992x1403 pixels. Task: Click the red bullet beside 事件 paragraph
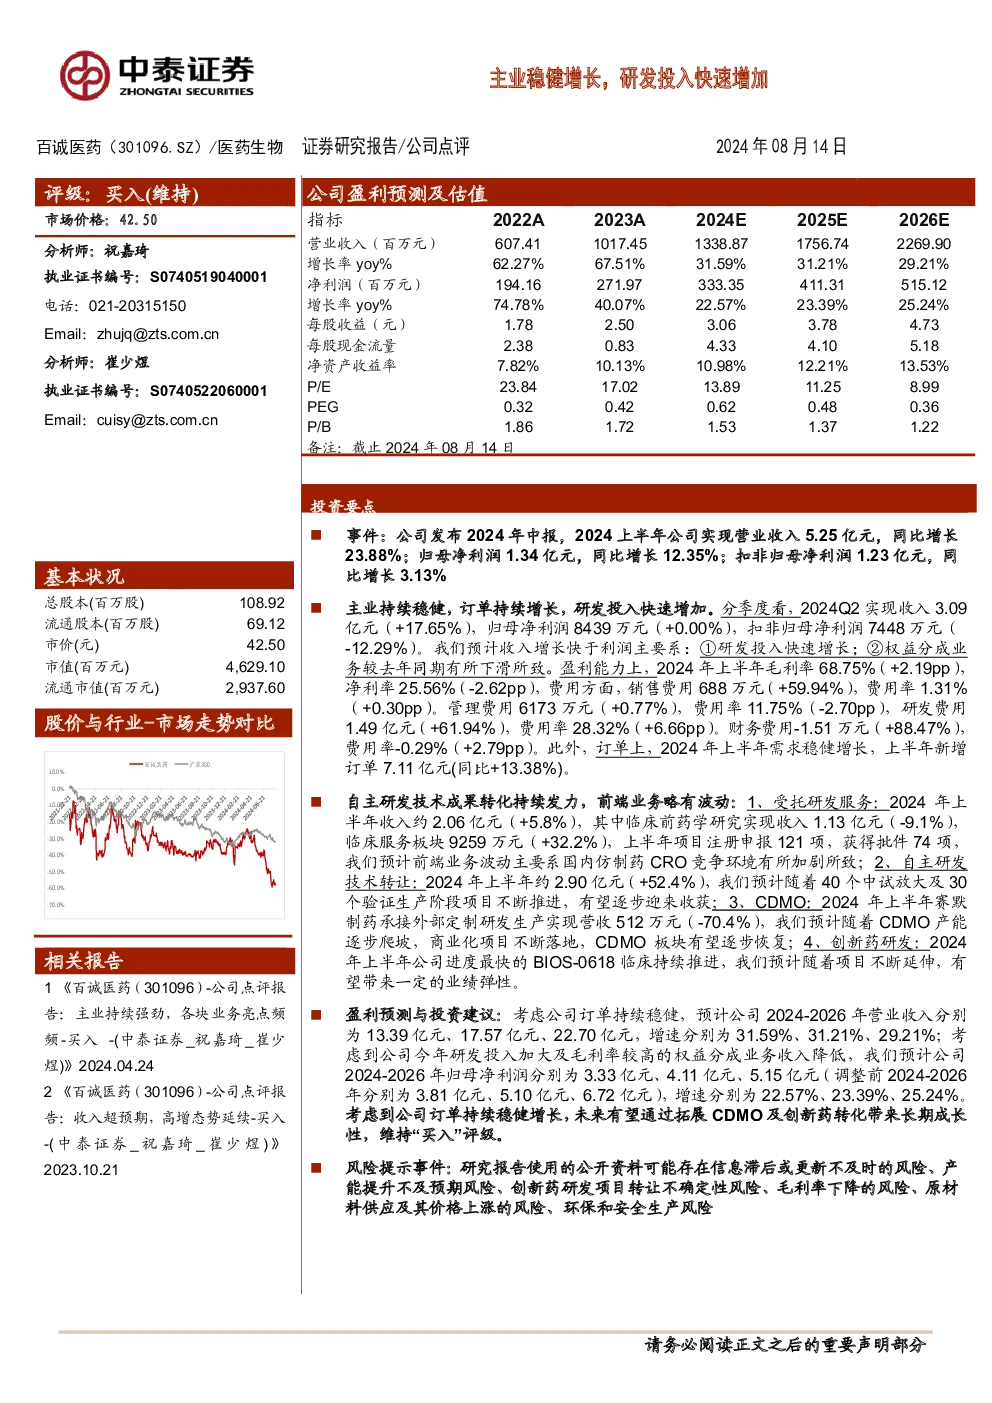[x=316, y=536]
